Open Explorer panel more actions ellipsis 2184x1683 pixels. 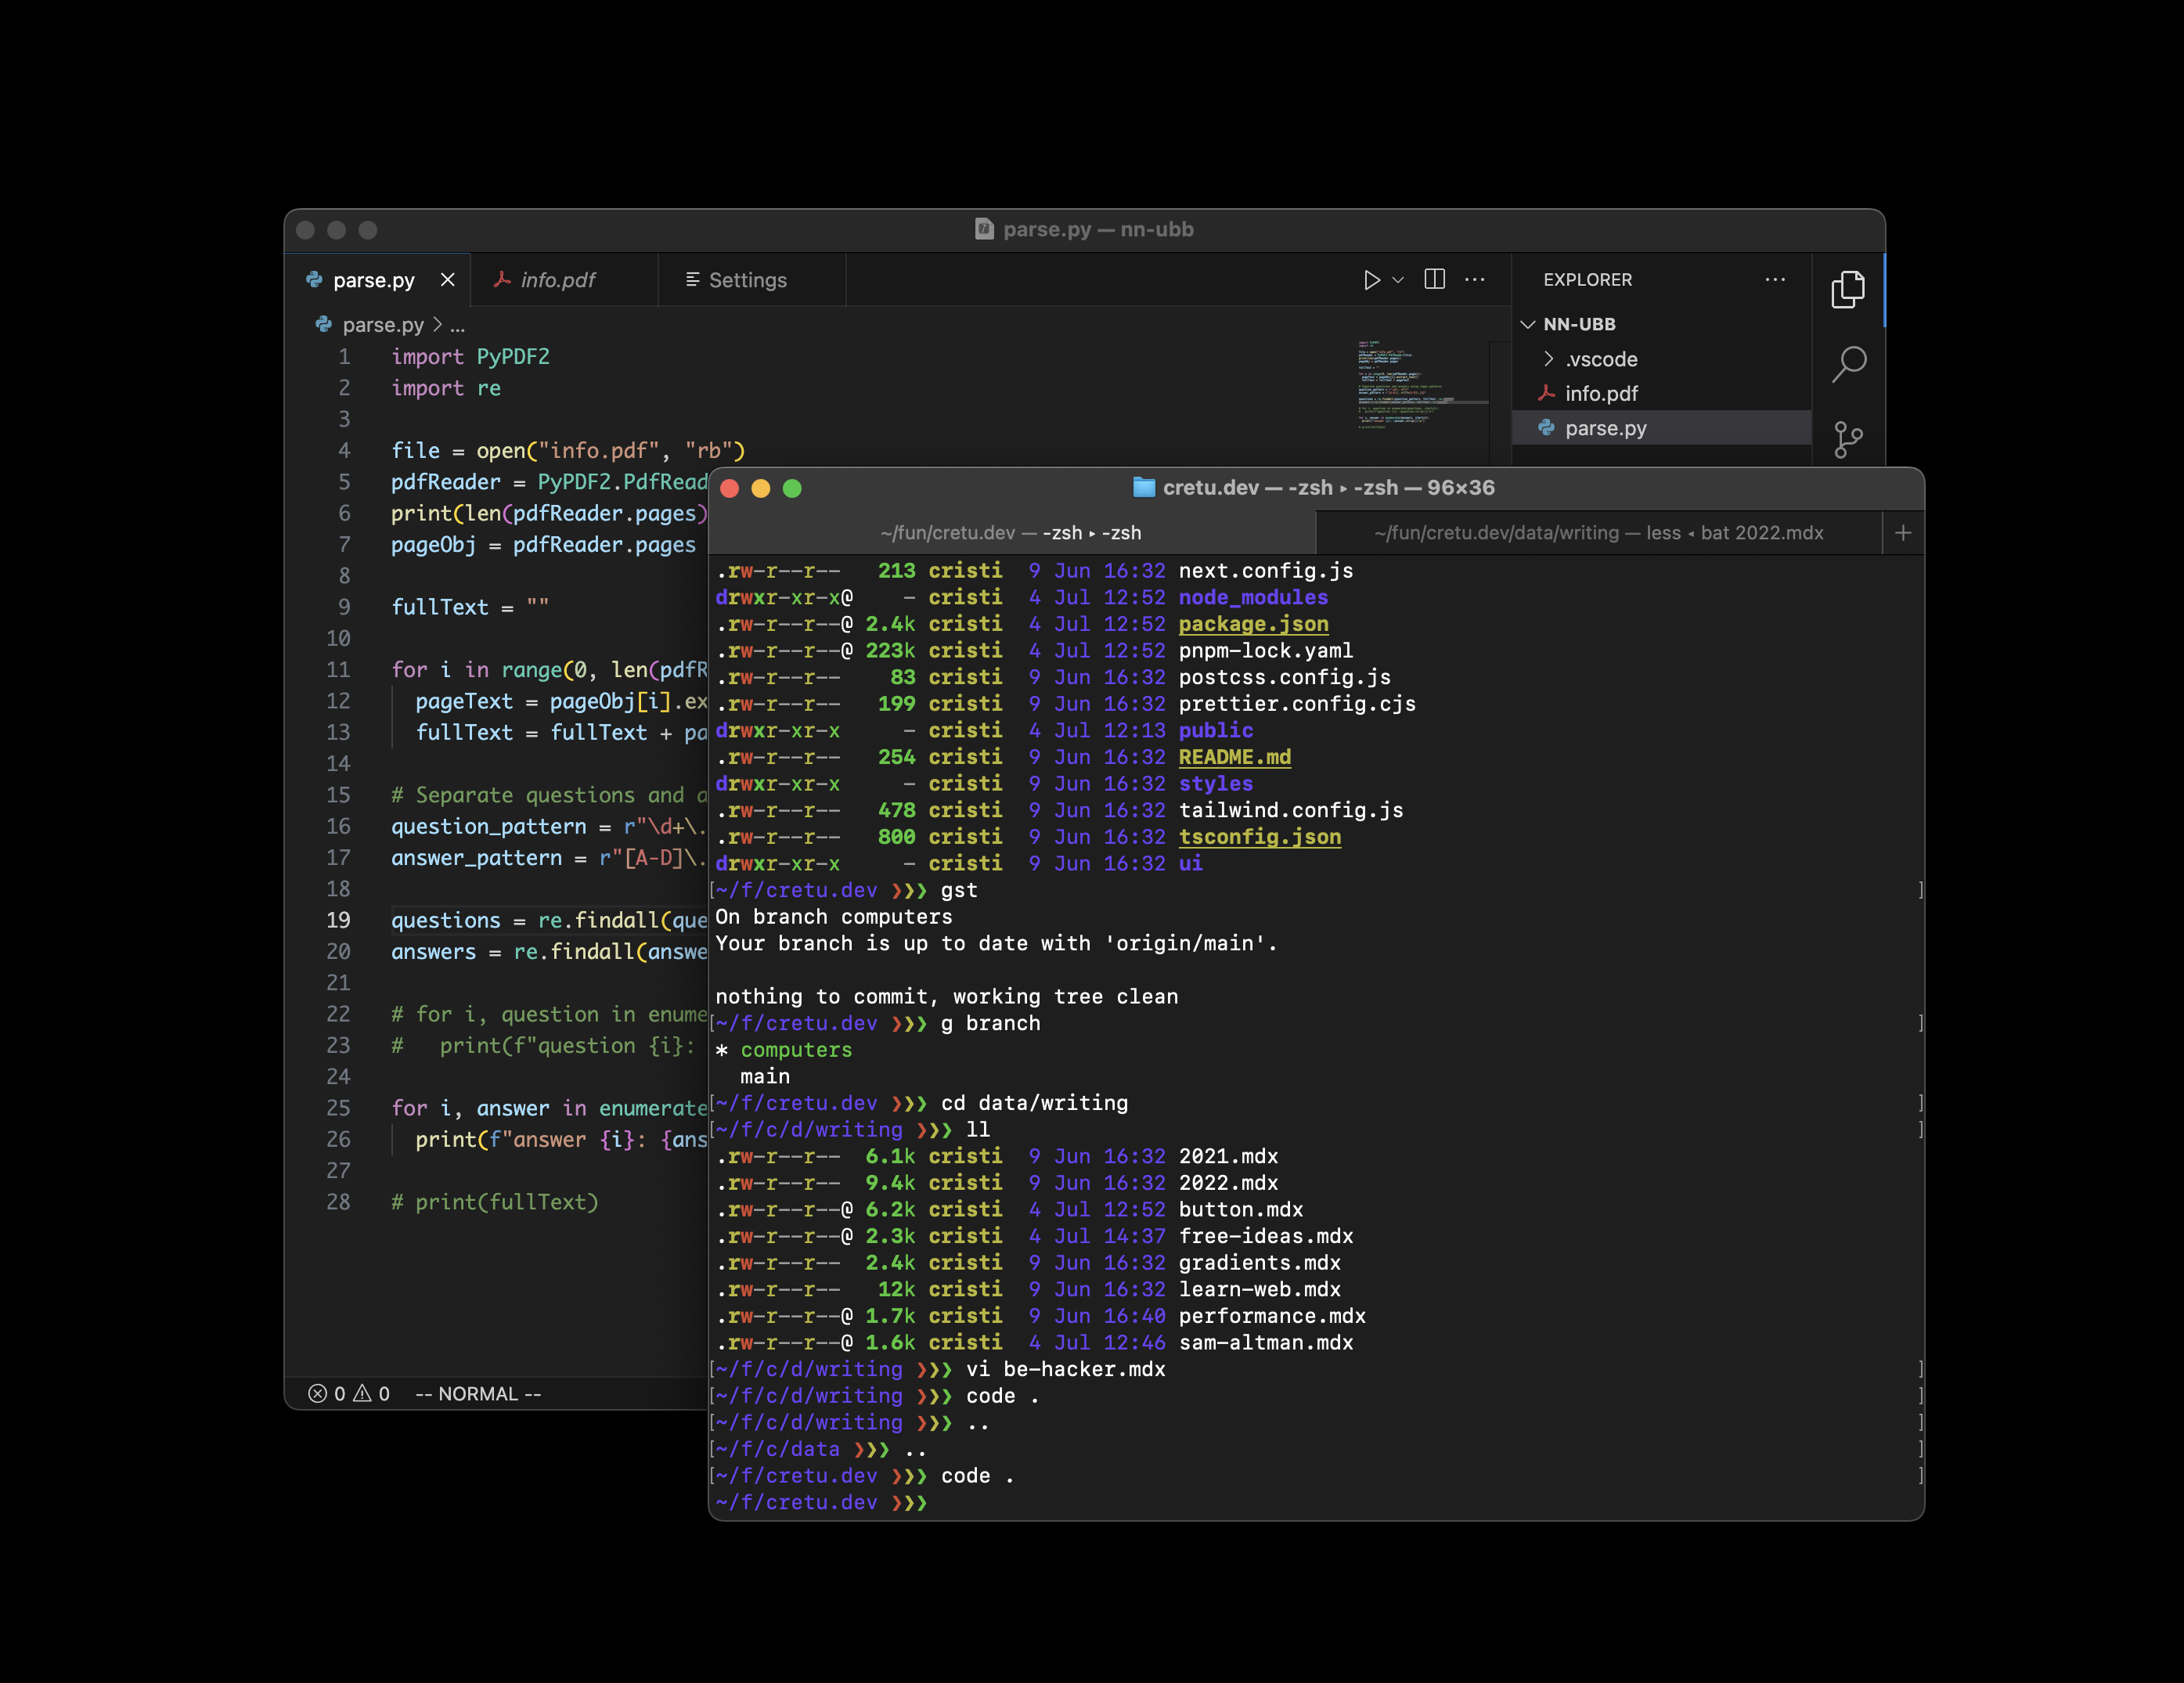click(x=1774, y=280)
